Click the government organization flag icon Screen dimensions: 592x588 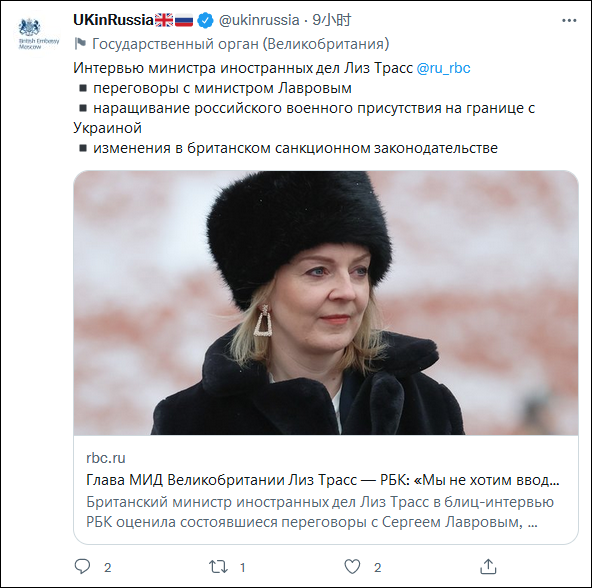tap(80, 44)
